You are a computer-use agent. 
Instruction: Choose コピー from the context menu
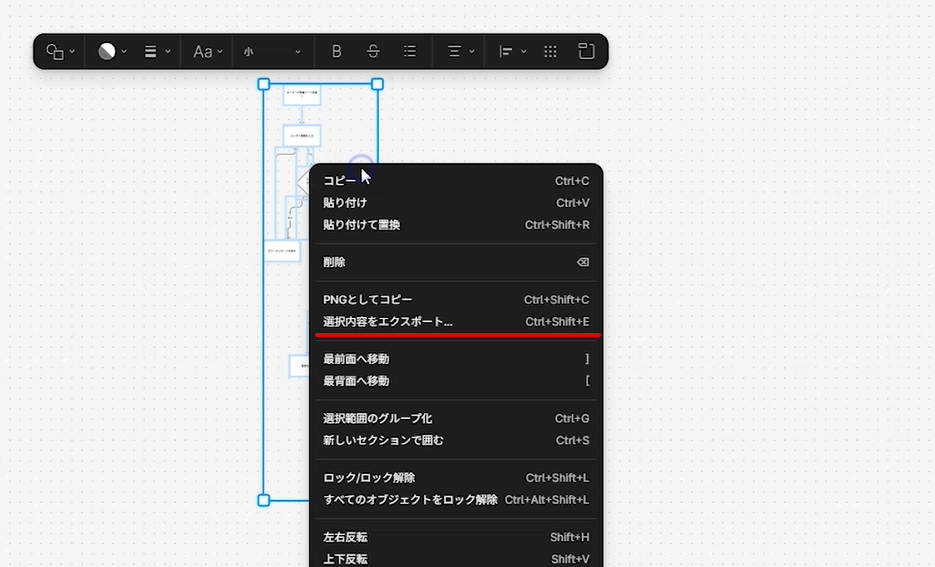click(x=340, y=181)
